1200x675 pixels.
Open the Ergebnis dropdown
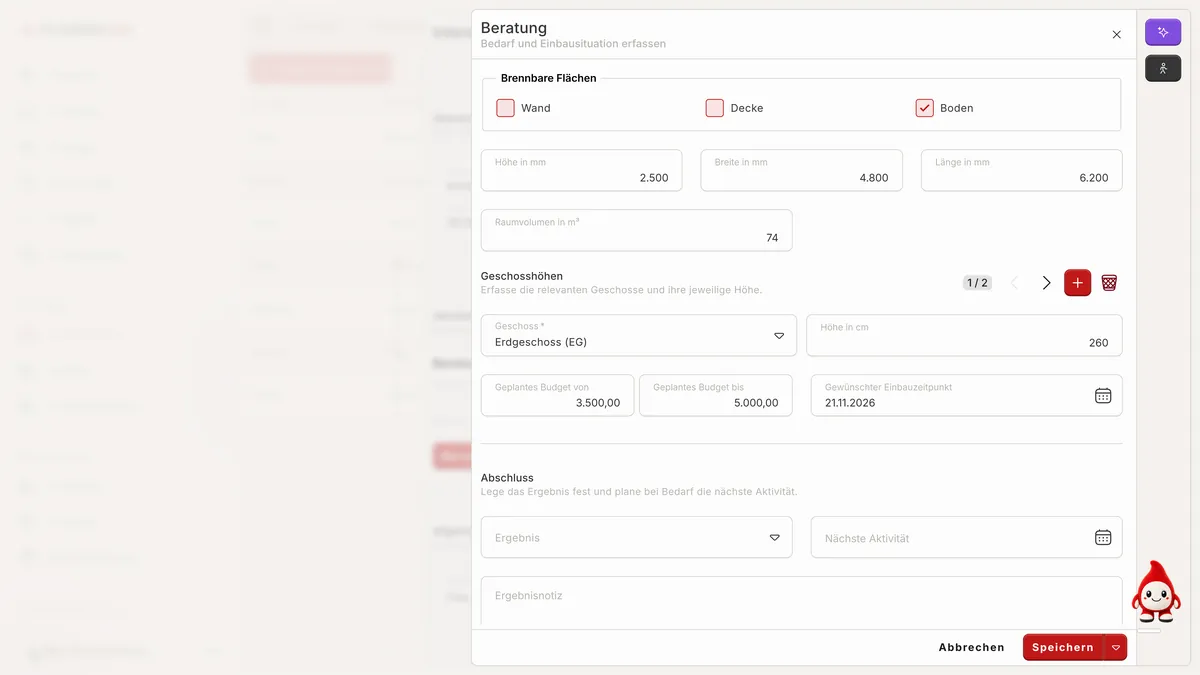pos(637,537)
